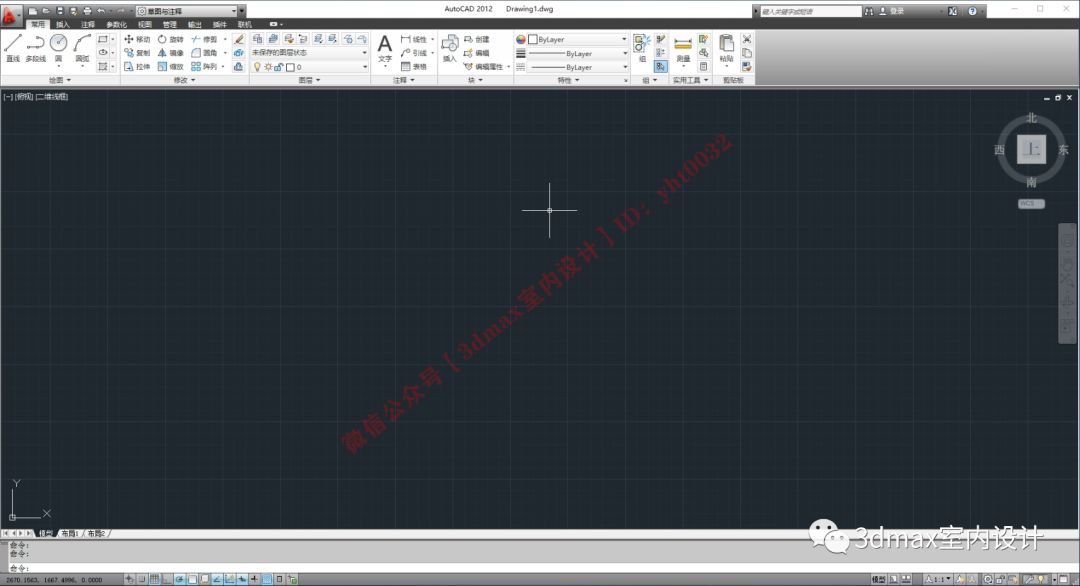1080x586 pixels.
Task: Click the Sign In (登录) button
Action: pyautogui.click(x=892, y=11)
